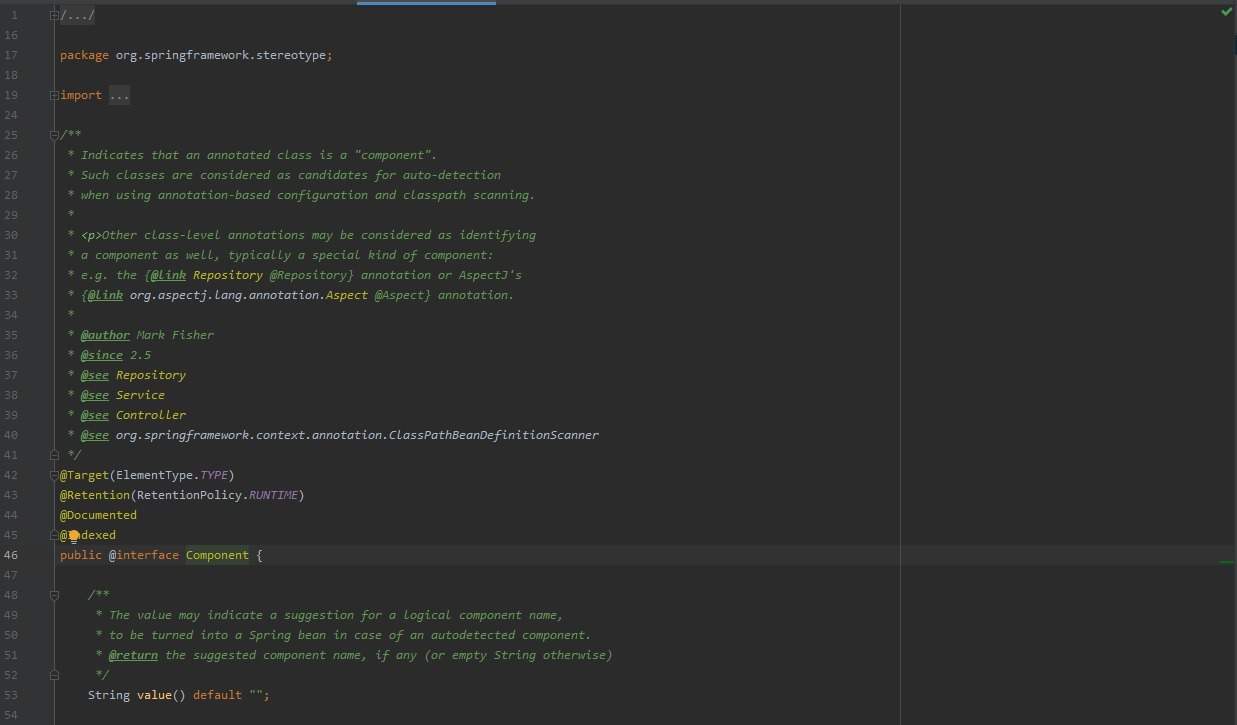This screenshot has width=1237, height=725.
Task: Click line number 46 in the gutter
Action: point(11,555)
